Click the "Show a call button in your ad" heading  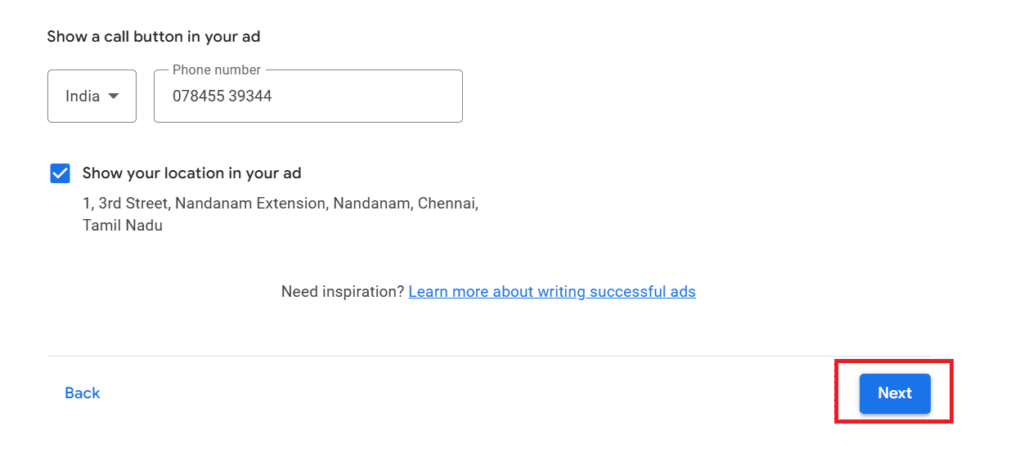(x=154, y=37)
